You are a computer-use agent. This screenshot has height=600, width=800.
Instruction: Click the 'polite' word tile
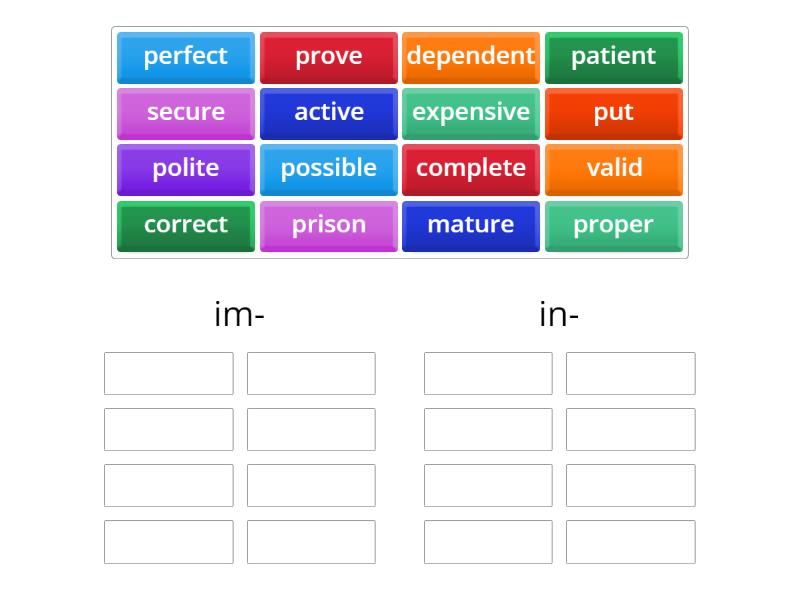tap(185, 169)
